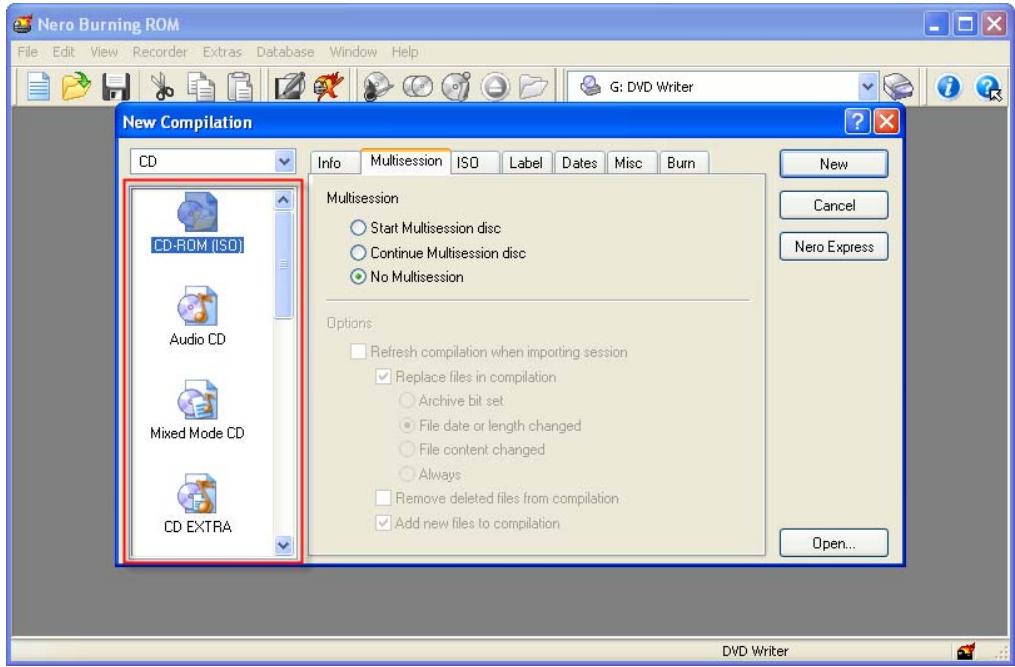Toggle Add new files to compilation
This screenshot has height=667, width=1015.
tap(467, 523)
